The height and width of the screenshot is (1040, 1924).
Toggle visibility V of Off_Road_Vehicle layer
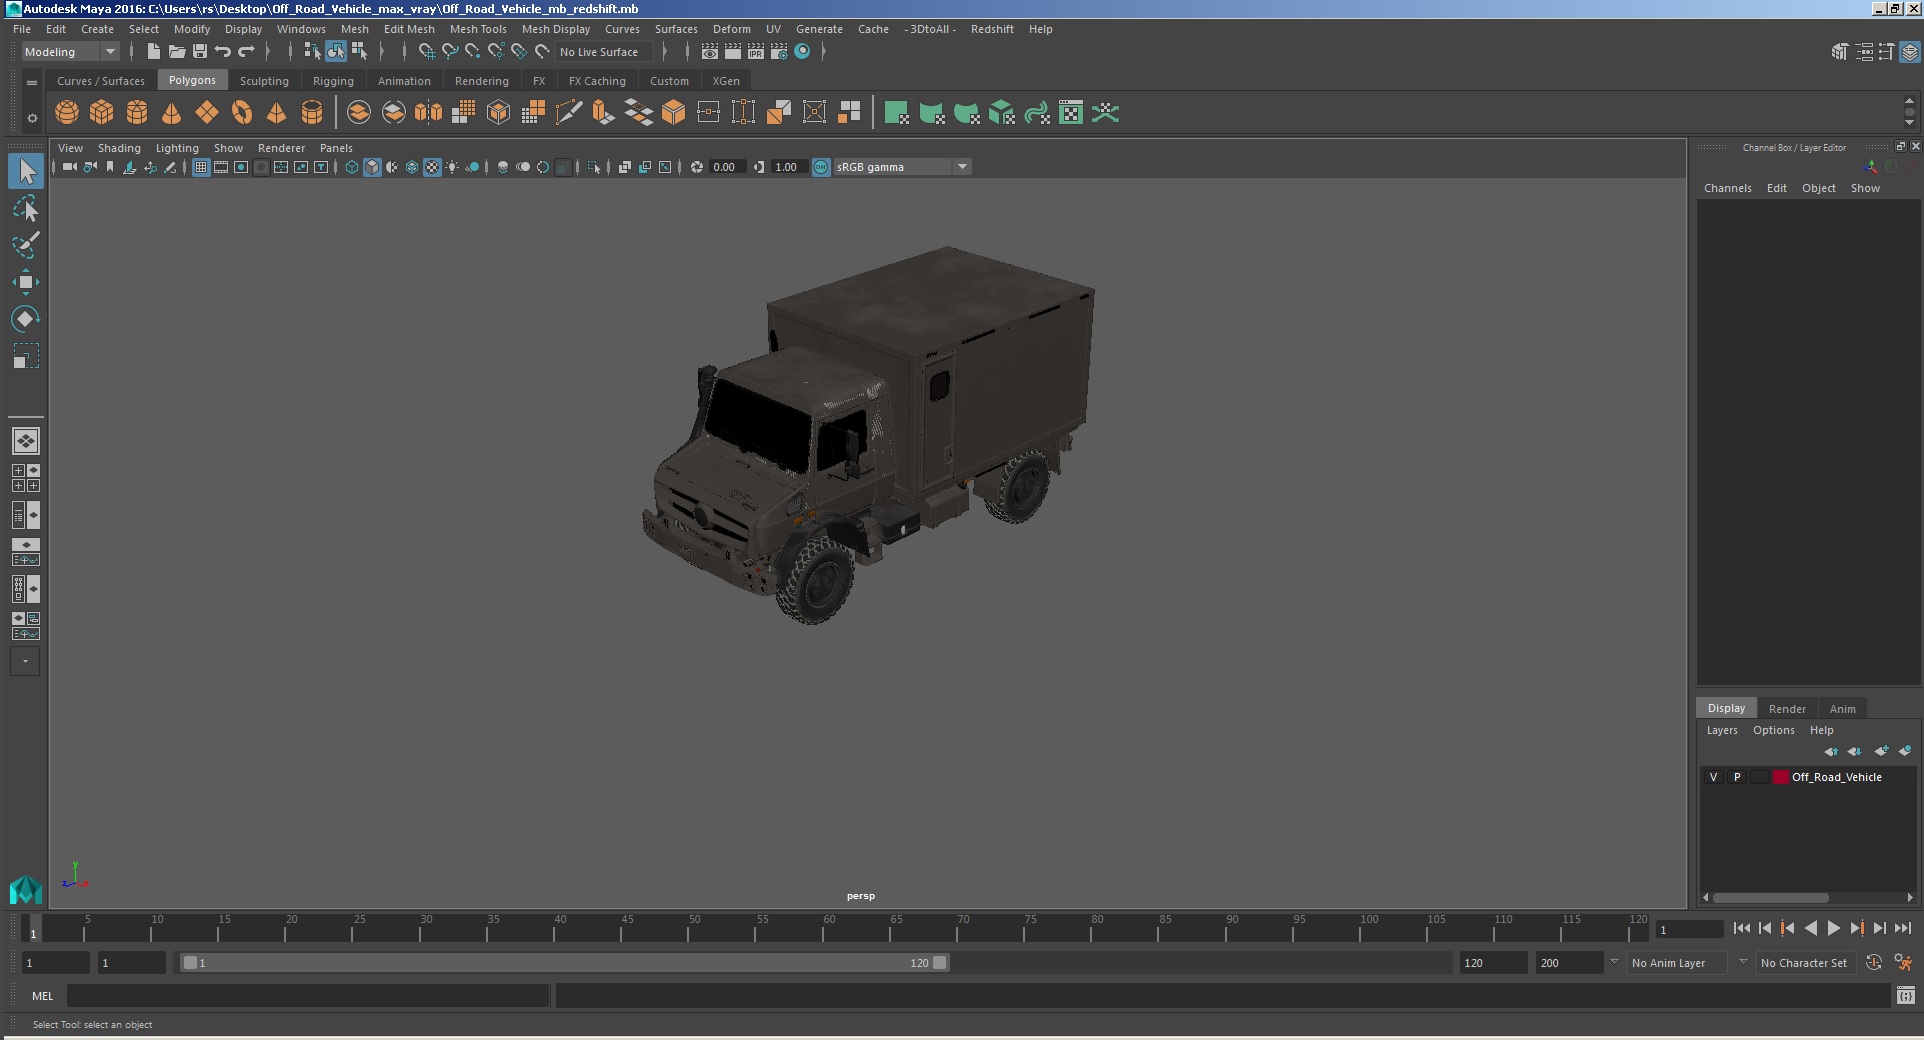[x=1713, y=777]
